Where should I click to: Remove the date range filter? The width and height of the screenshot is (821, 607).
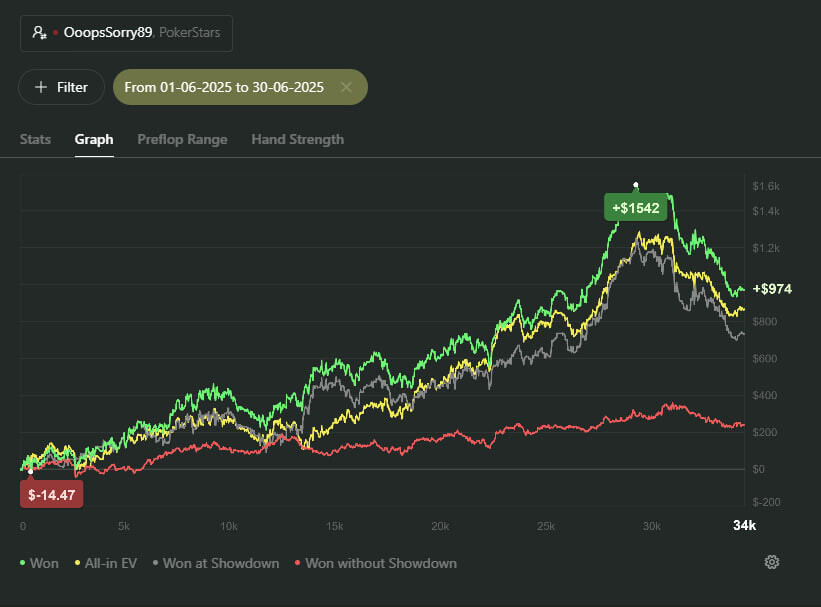(x=346, y=87)
